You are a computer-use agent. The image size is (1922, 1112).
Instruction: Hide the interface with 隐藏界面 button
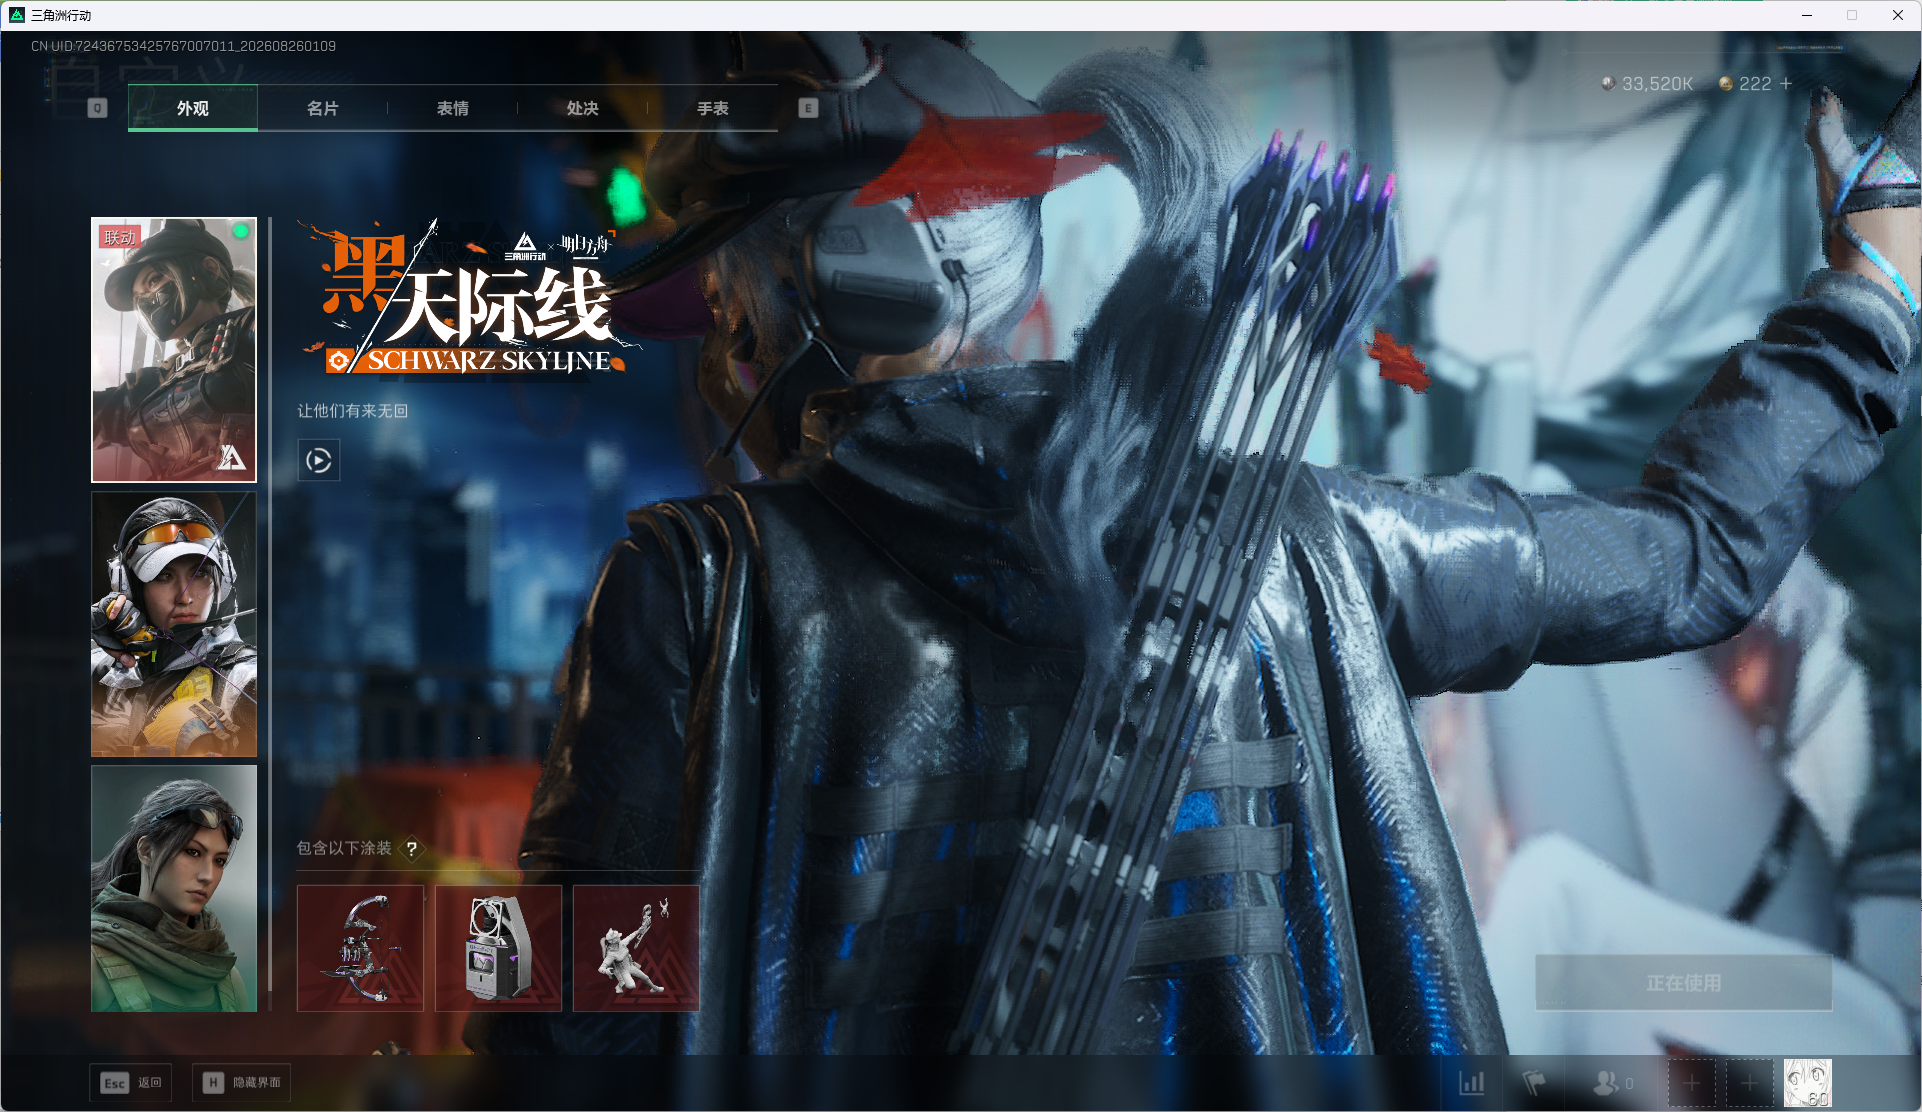[242, 1083]
